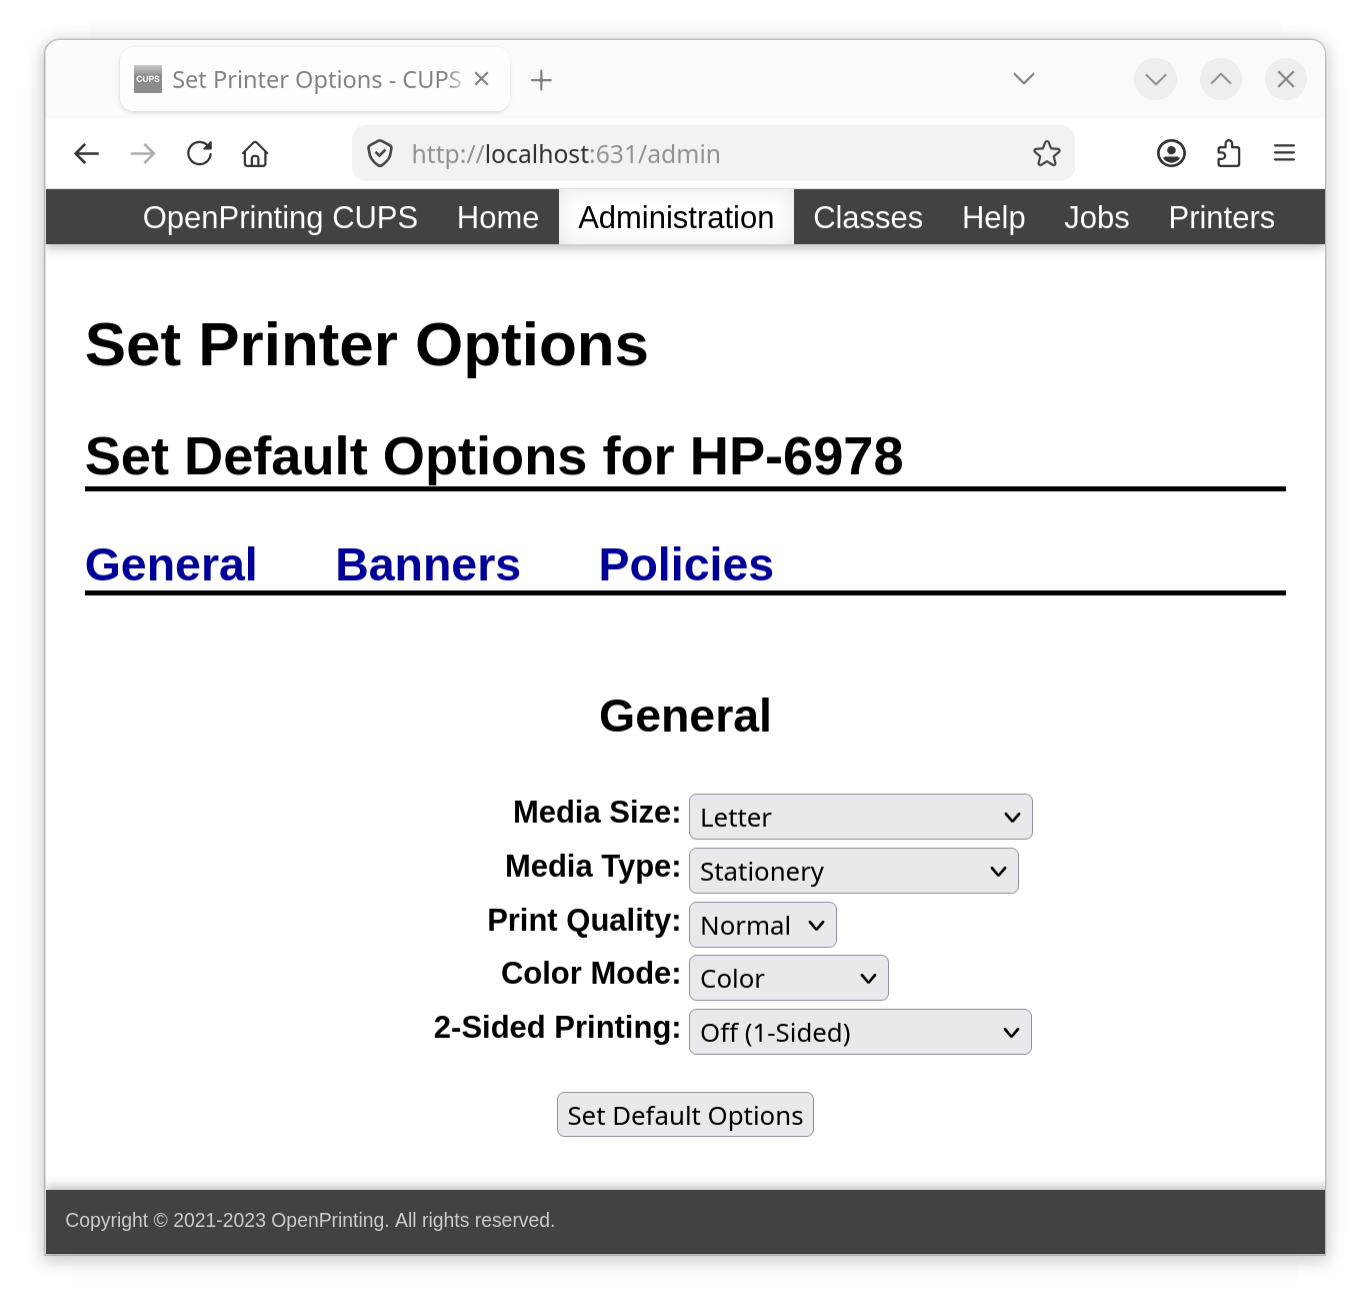Open the browser home page icon
The width and height of the screenshot is (1370, 1304).
[x=254, y=153]
